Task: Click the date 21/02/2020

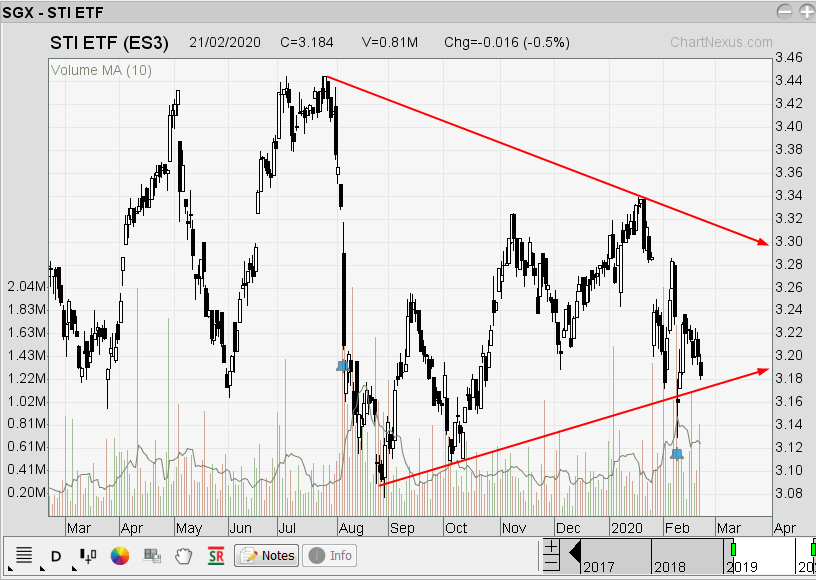Action: coord(225,42)
